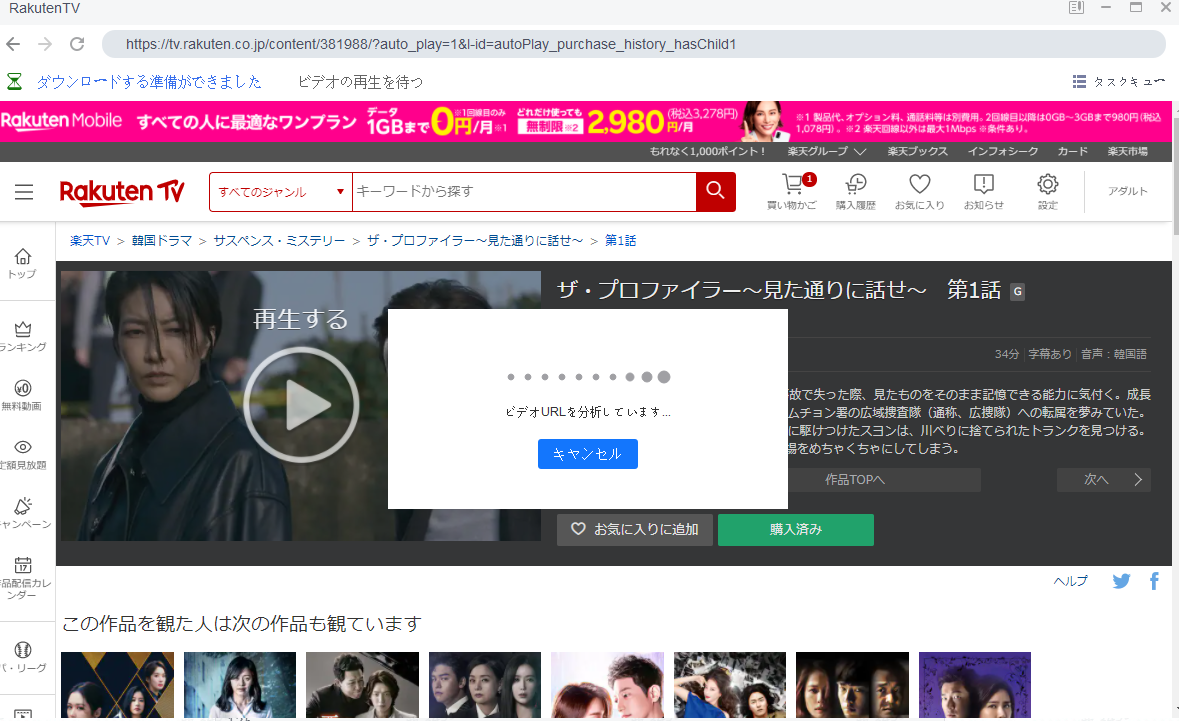Open the すべてのジャンル genre dropdown
This screenshot has height=721, width=1179.
click(281, 192)
